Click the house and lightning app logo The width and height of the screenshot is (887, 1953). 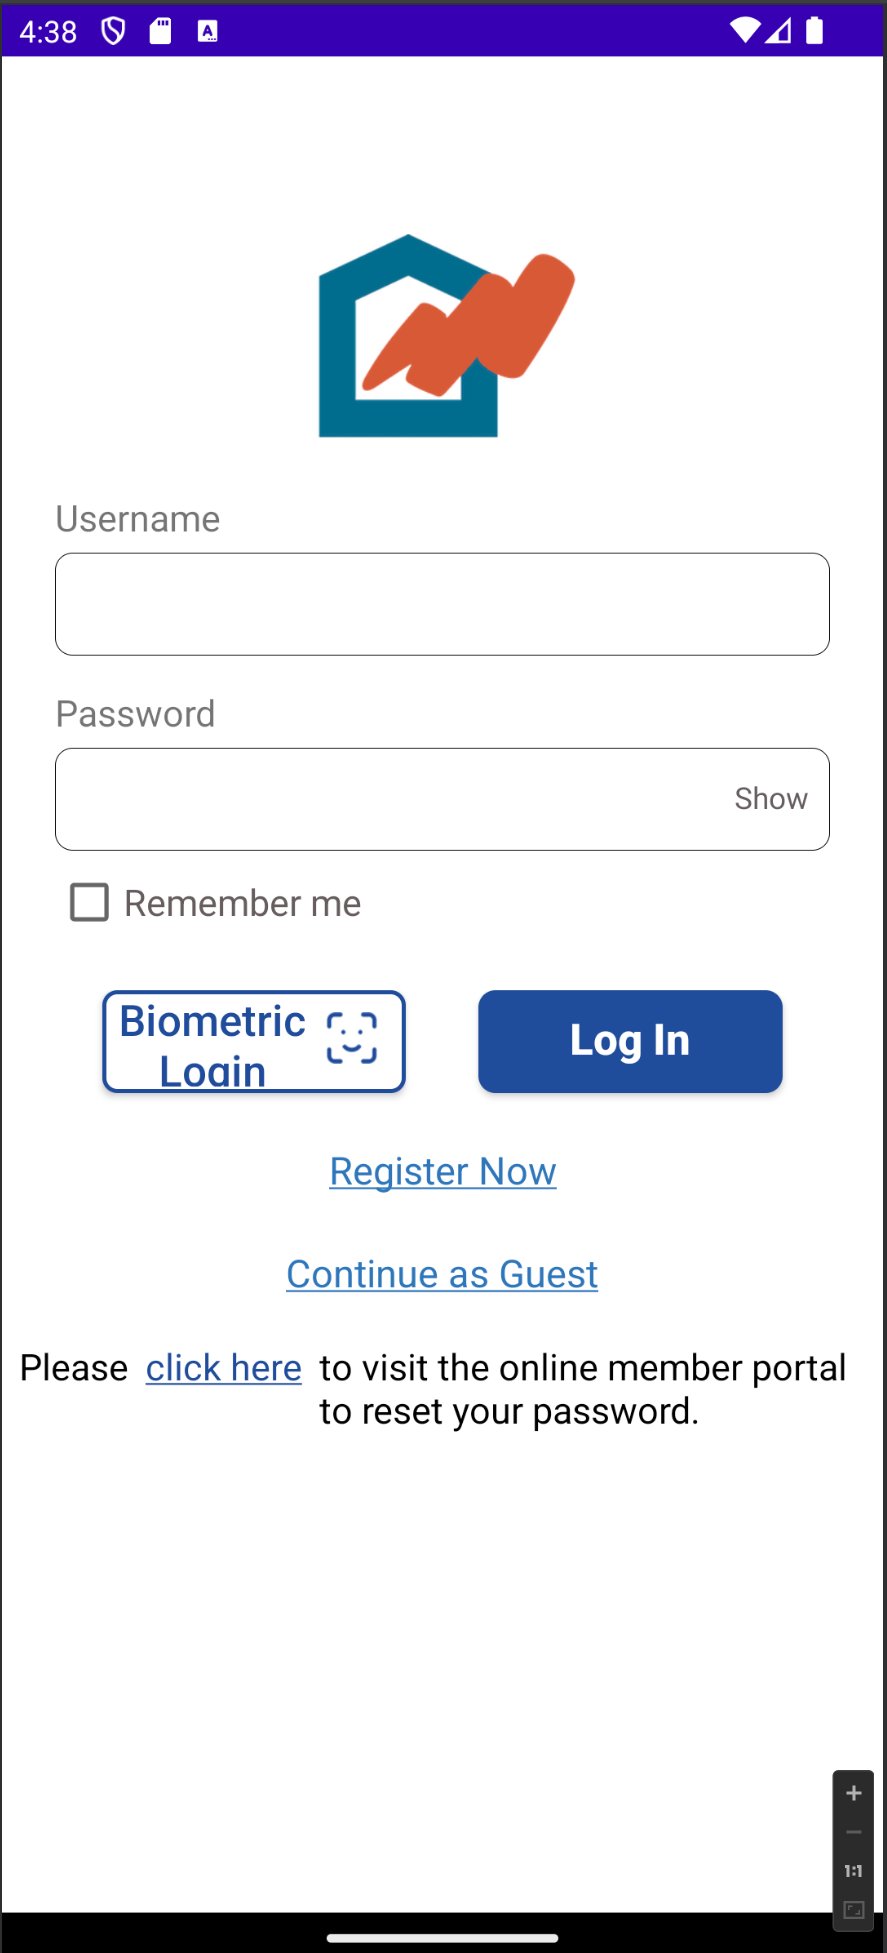(445, 335)
